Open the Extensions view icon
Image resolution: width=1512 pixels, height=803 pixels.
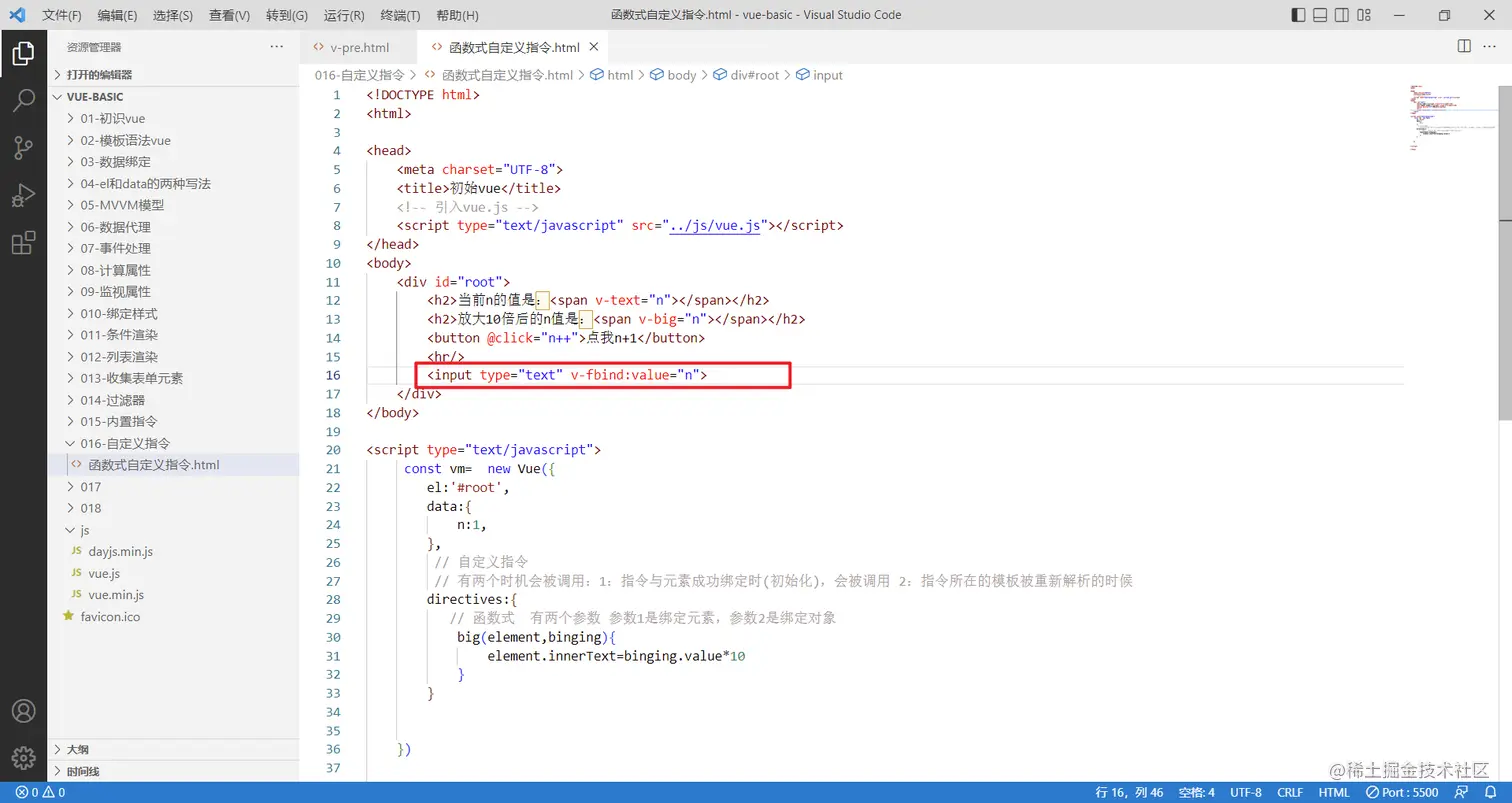pos(23,243)
